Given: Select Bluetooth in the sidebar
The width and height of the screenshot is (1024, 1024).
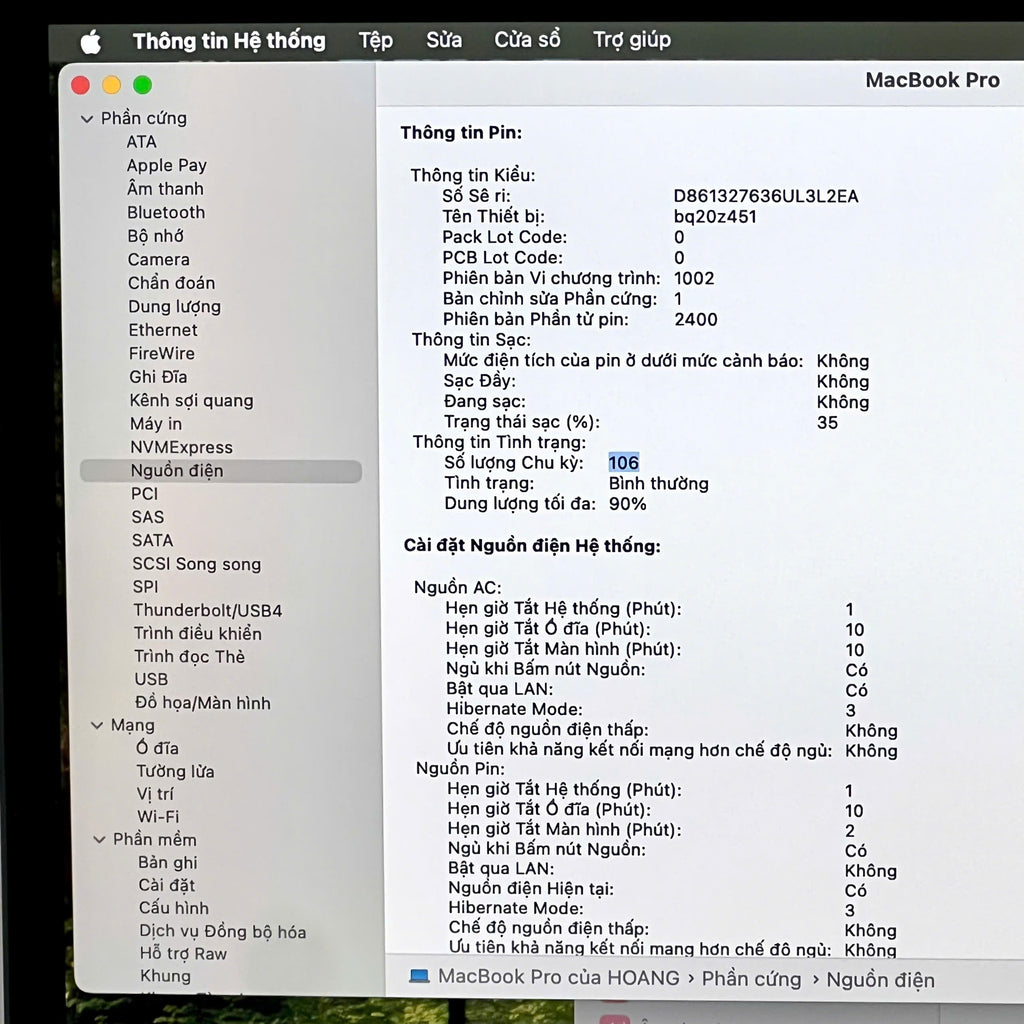Looking at the screenshot, I should (166, 212).
